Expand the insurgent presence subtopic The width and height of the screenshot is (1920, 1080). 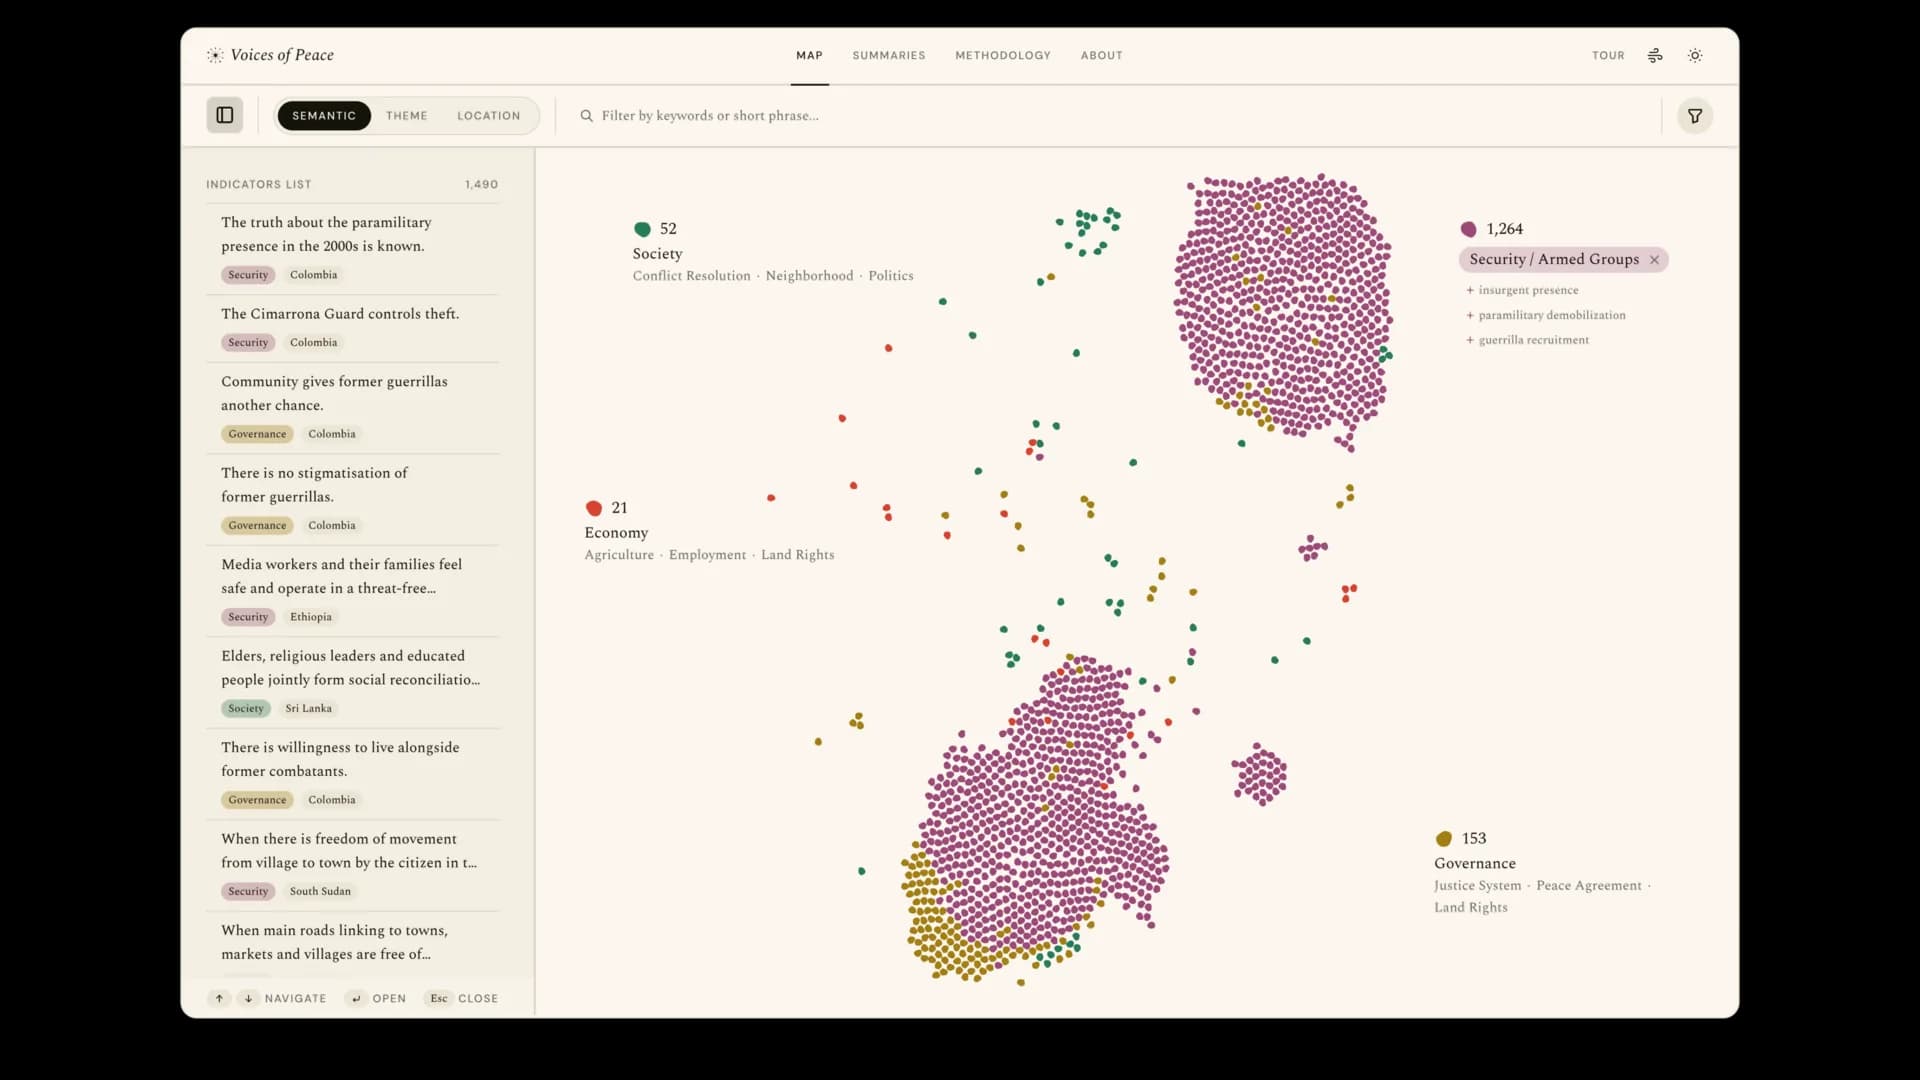click(x=1522, y=290)
